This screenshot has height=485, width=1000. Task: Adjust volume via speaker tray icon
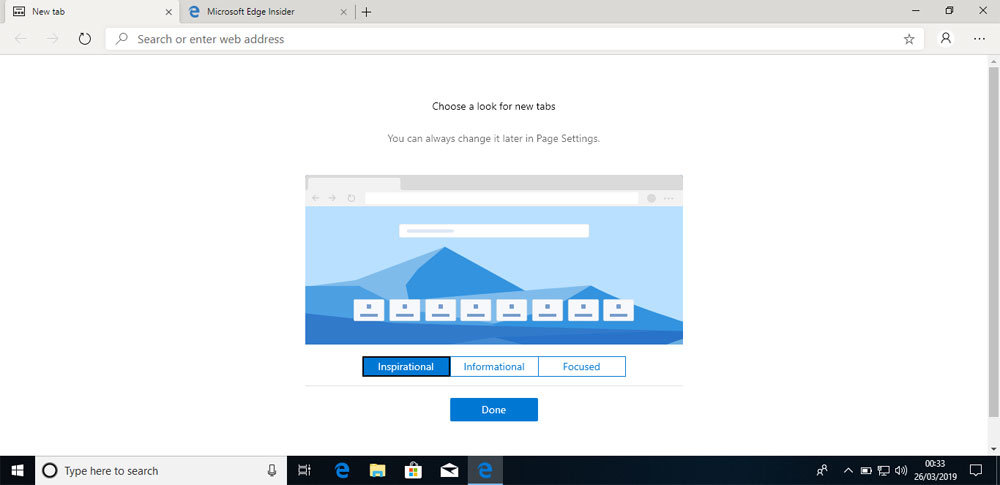click(901, 470)
